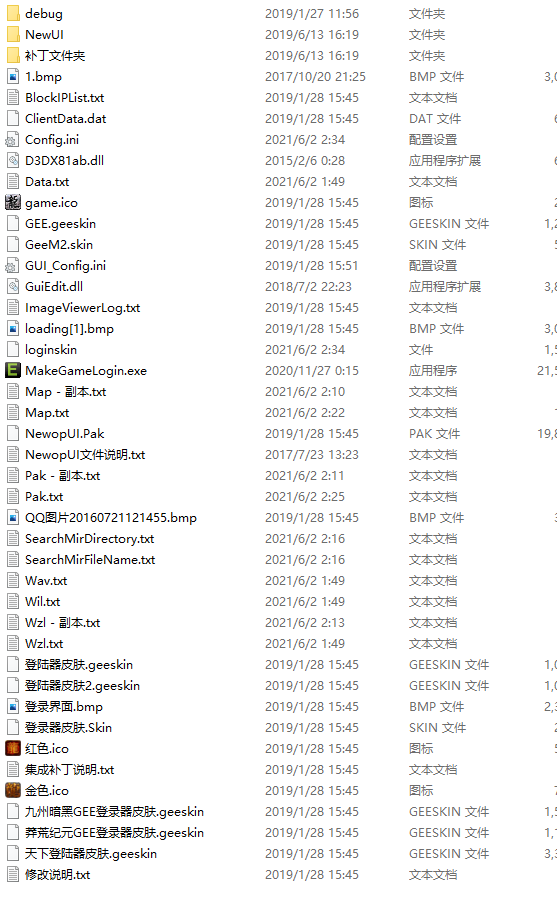Select the game.ico dragon icon
This screenshot has height=900, width=557.
coord(13,202)
